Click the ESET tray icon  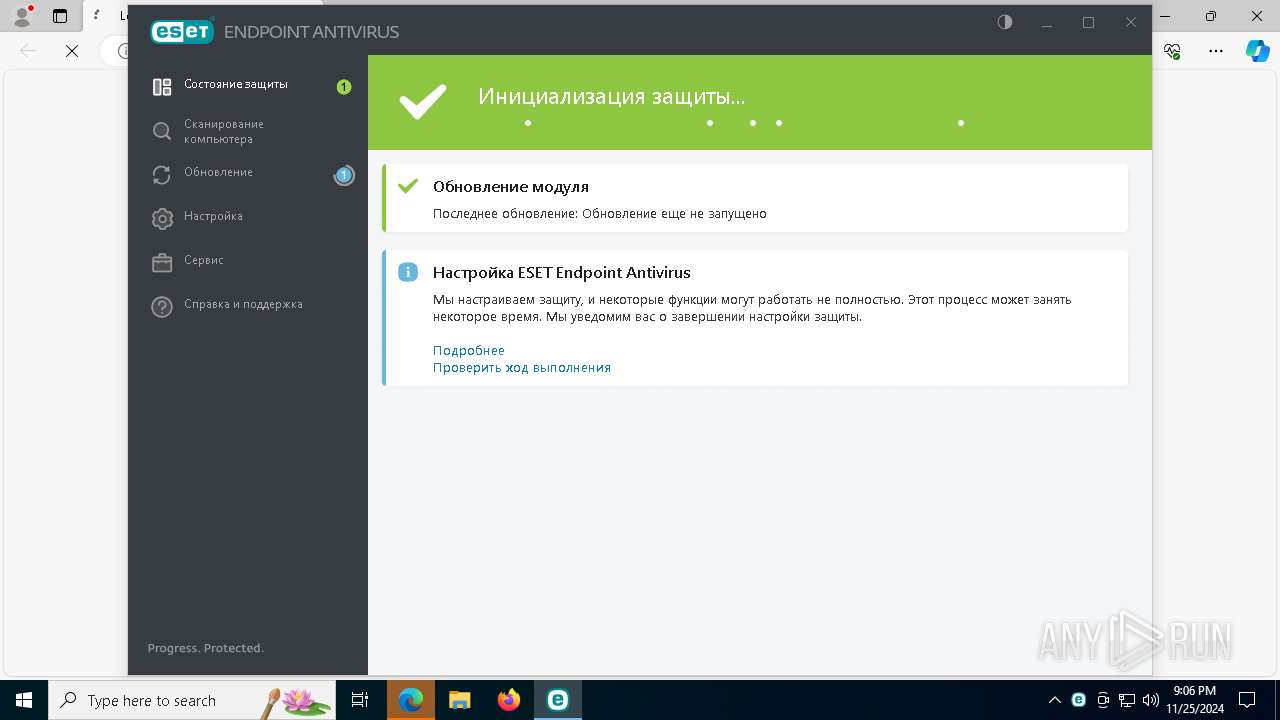1078,700
